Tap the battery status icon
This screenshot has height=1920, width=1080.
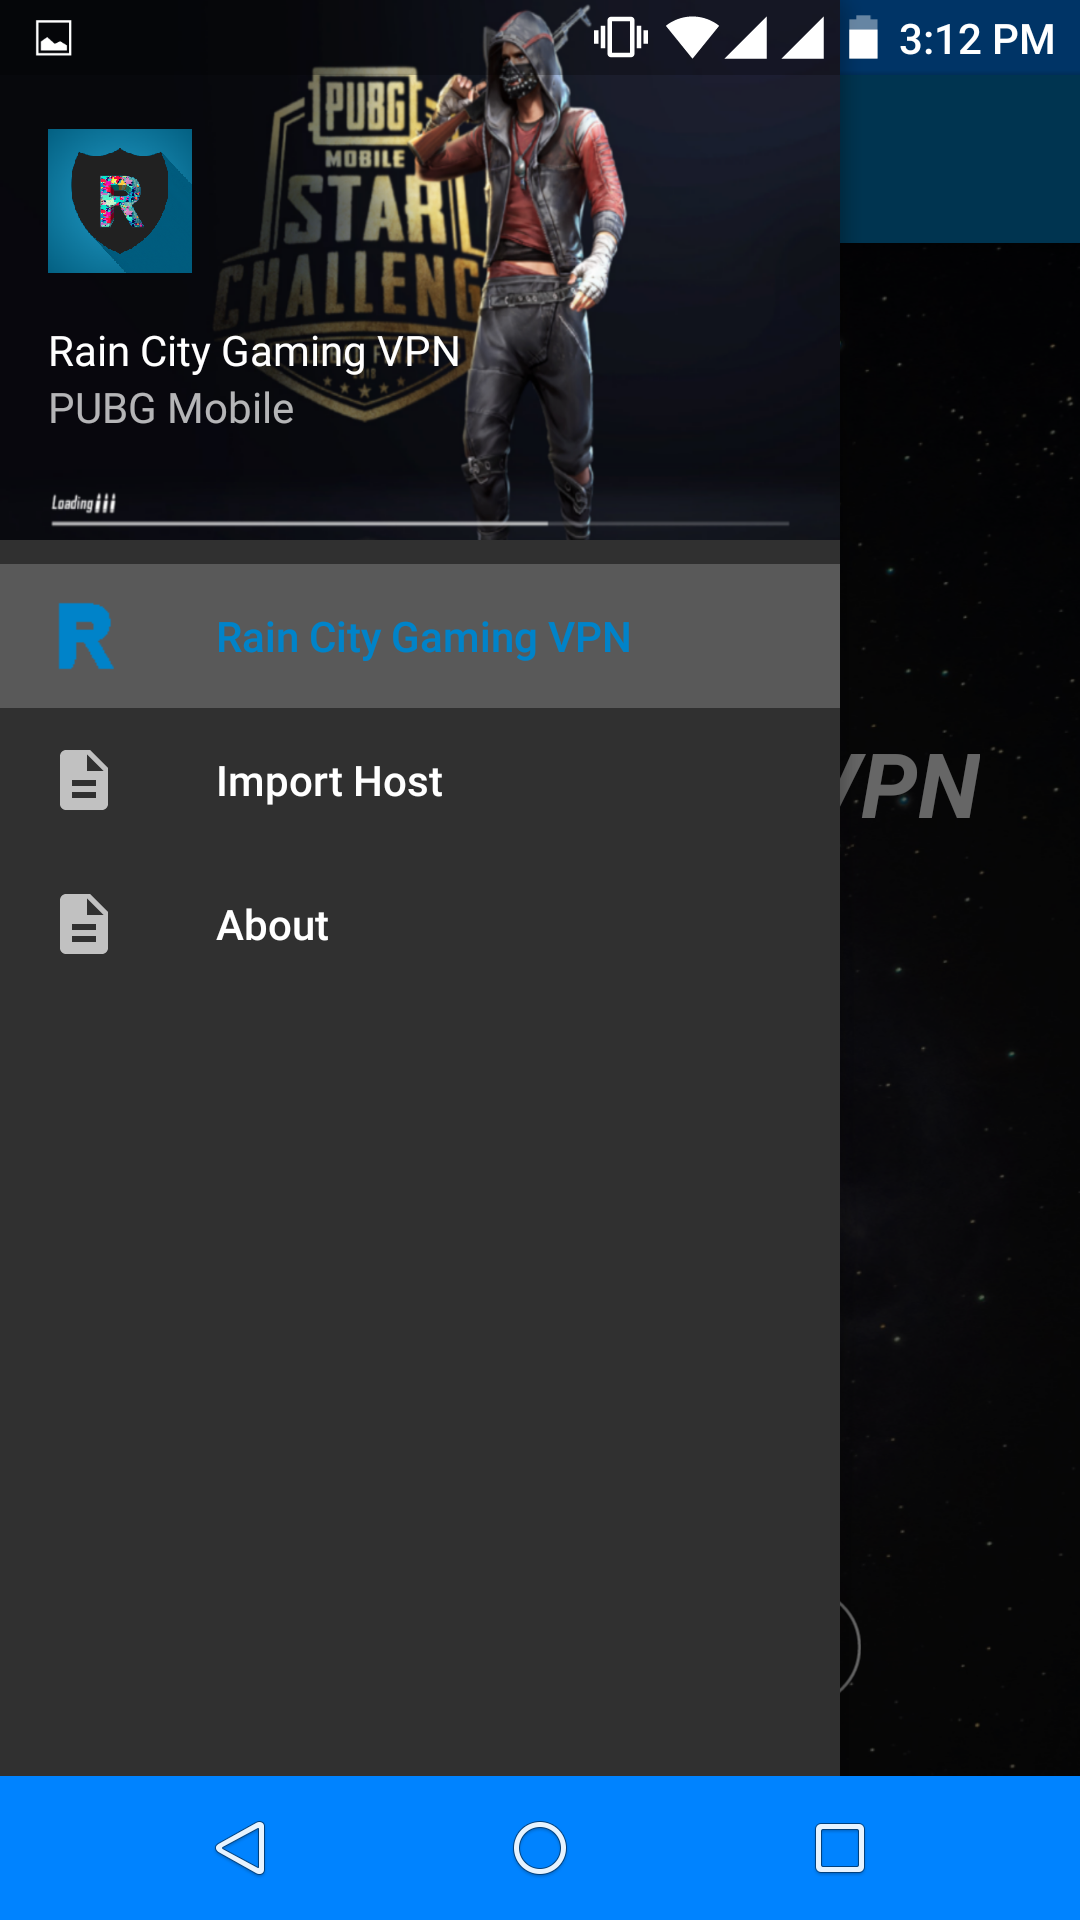(x=863, y=39)
